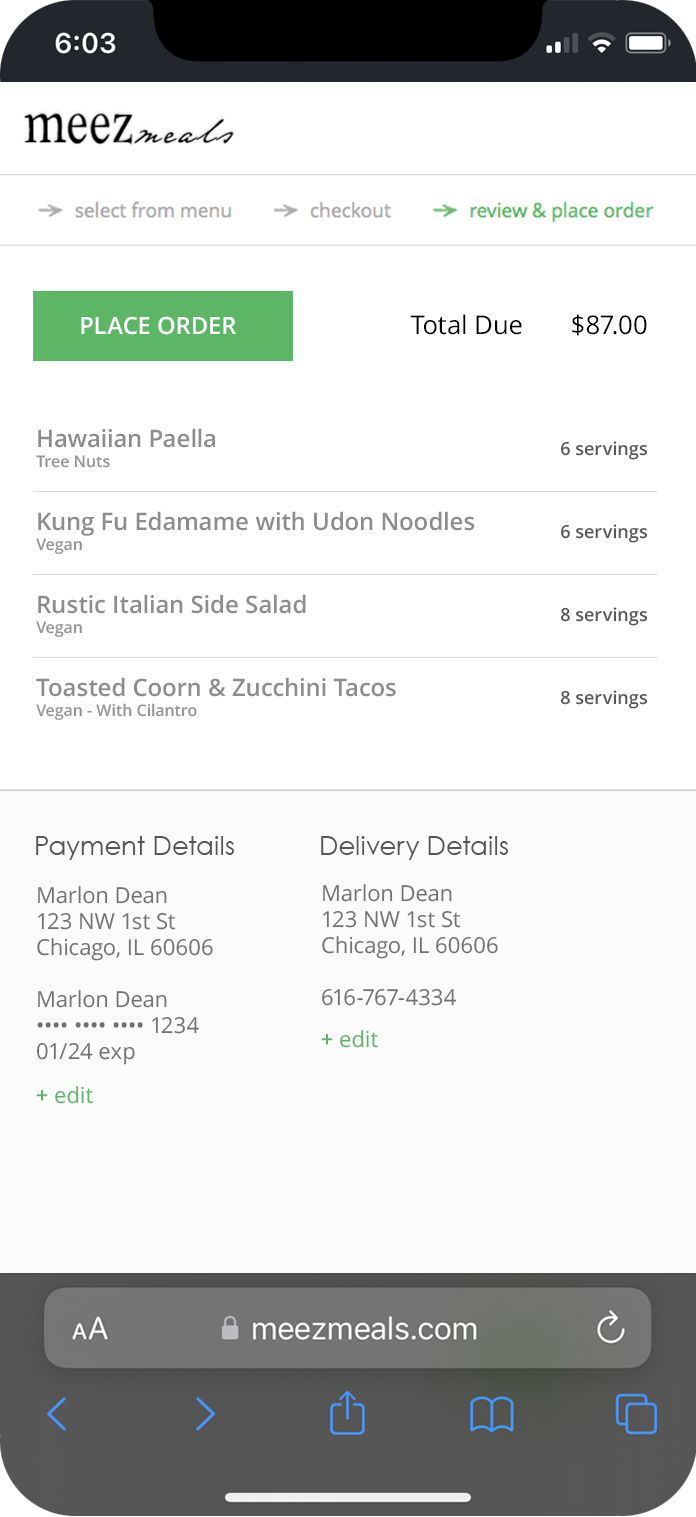This screenshot has height=1517, width=696.
Task: Select the Hawaiian Paella item
Action: pos(126,439)
